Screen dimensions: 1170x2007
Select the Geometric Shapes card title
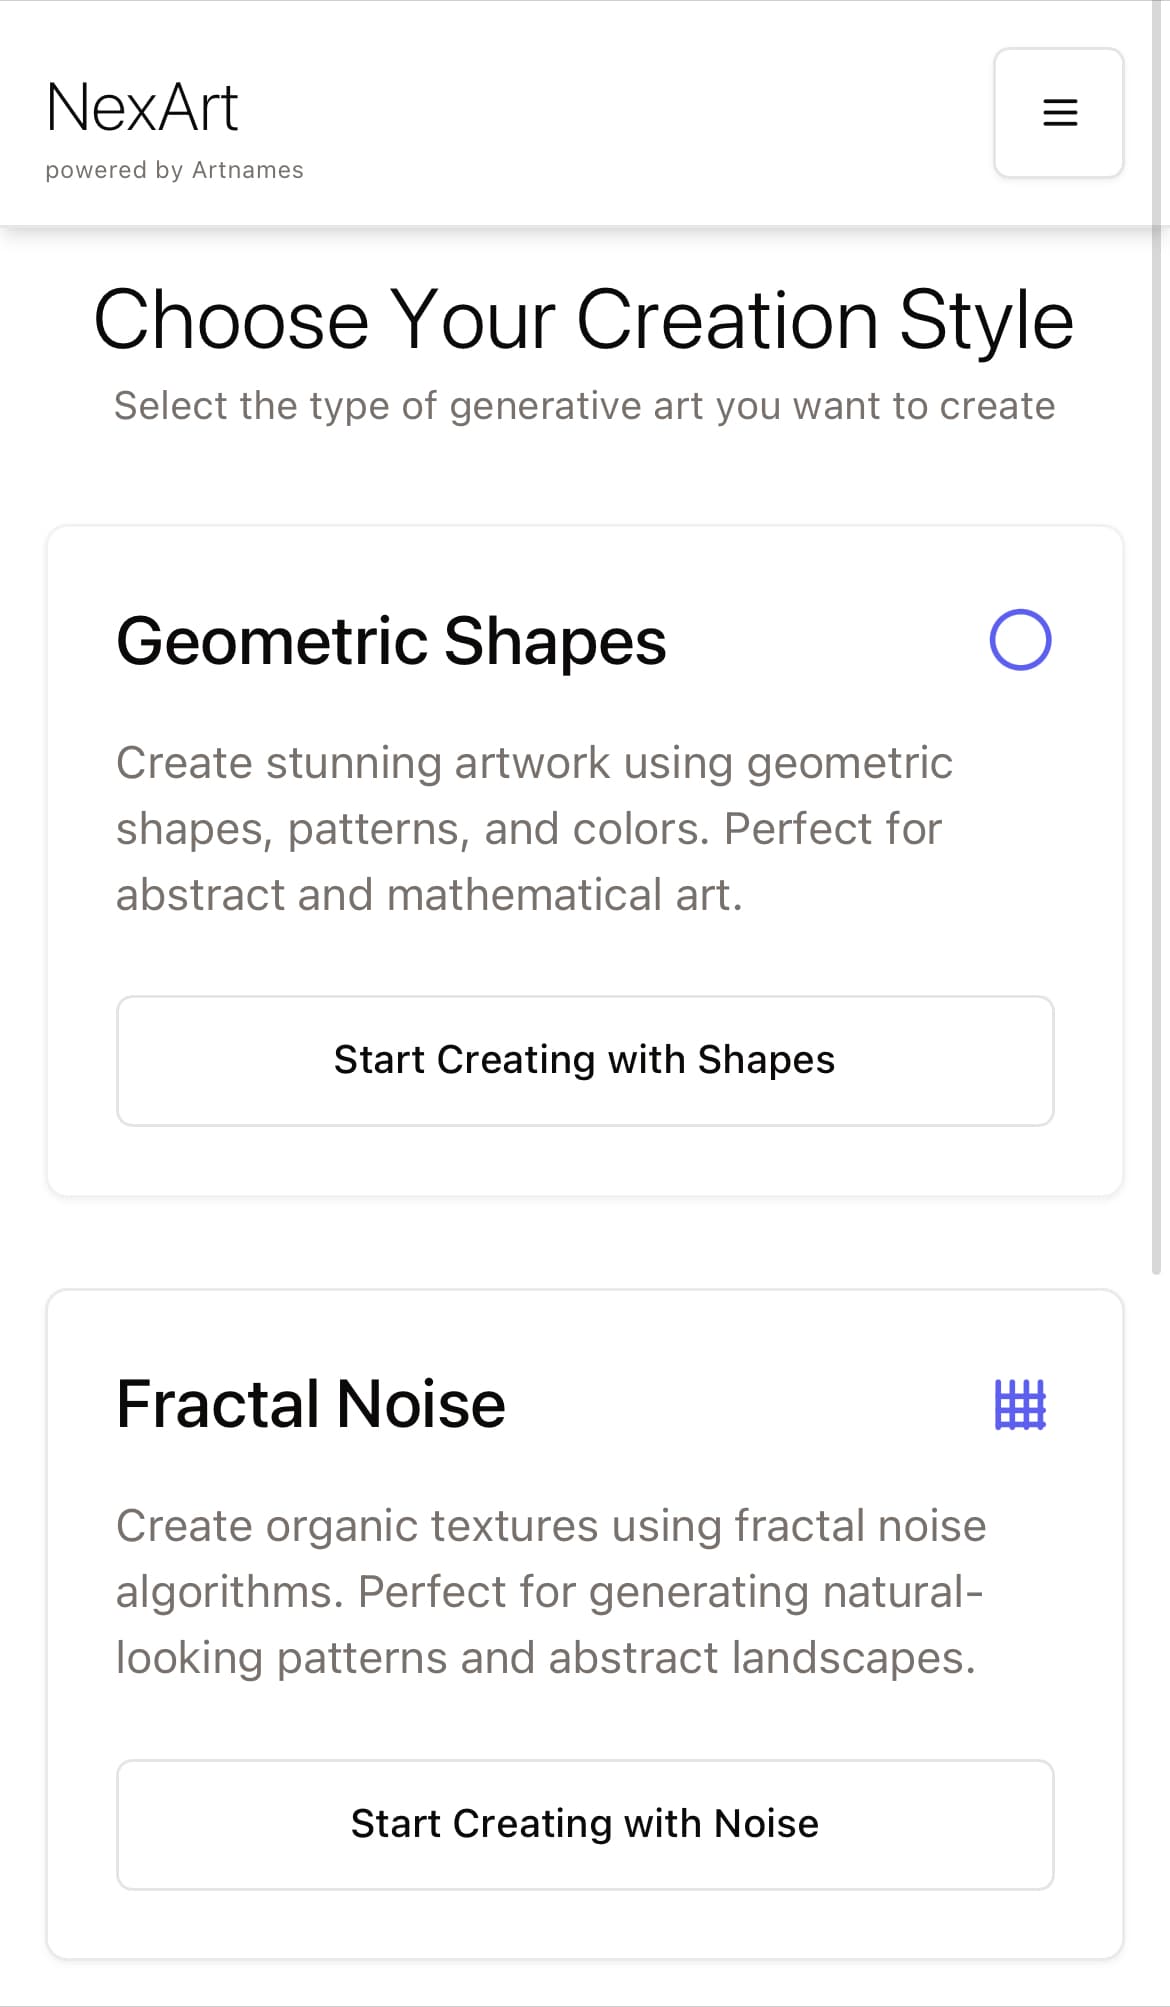[x=391, y=640]
